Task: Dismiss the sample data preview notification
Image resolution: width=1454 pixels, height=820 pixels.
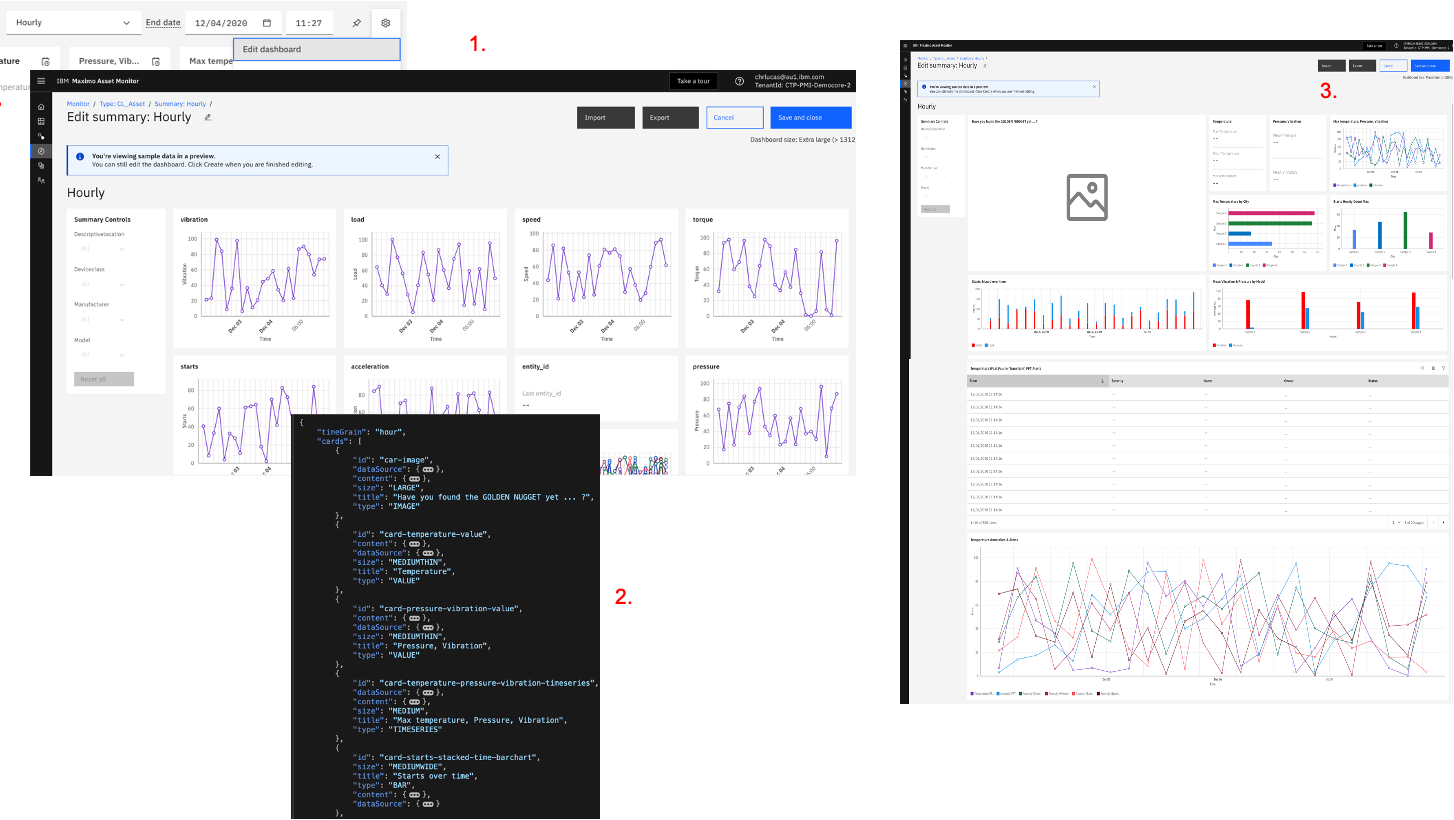Action: pos(437,156)
